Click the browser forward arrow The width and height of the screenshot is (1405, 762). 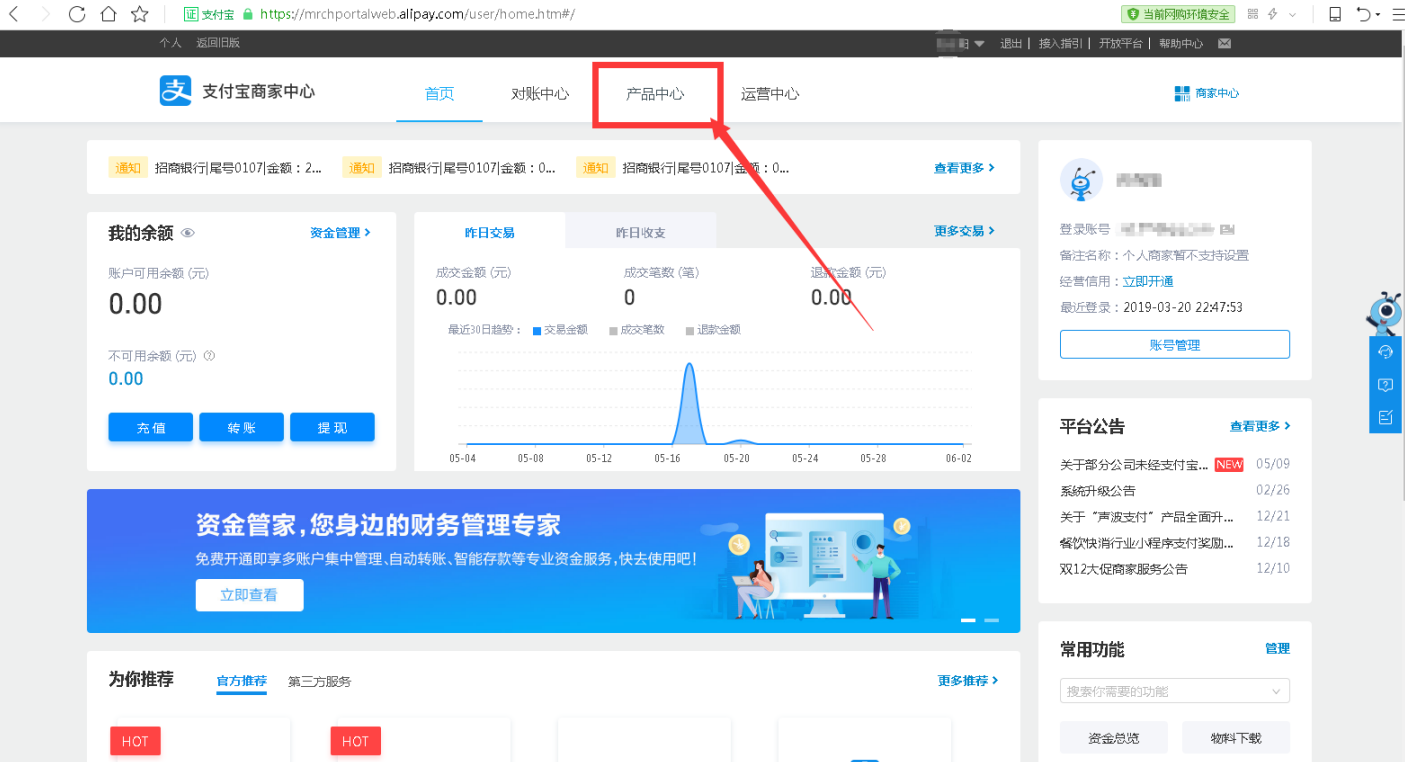point(43,14)
